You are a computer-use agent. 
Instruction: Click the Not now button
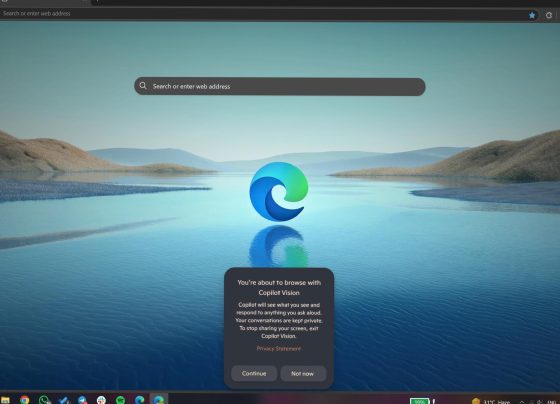pos(303,373)
